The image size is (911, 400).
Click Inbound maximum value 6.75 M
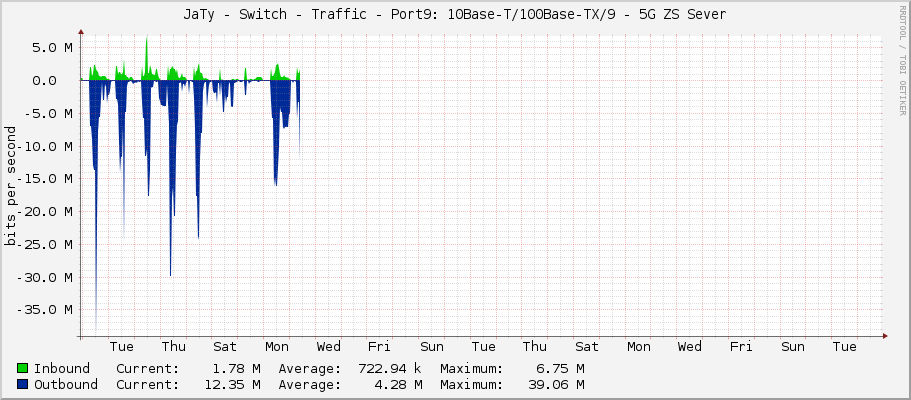(x=560, y=369)
